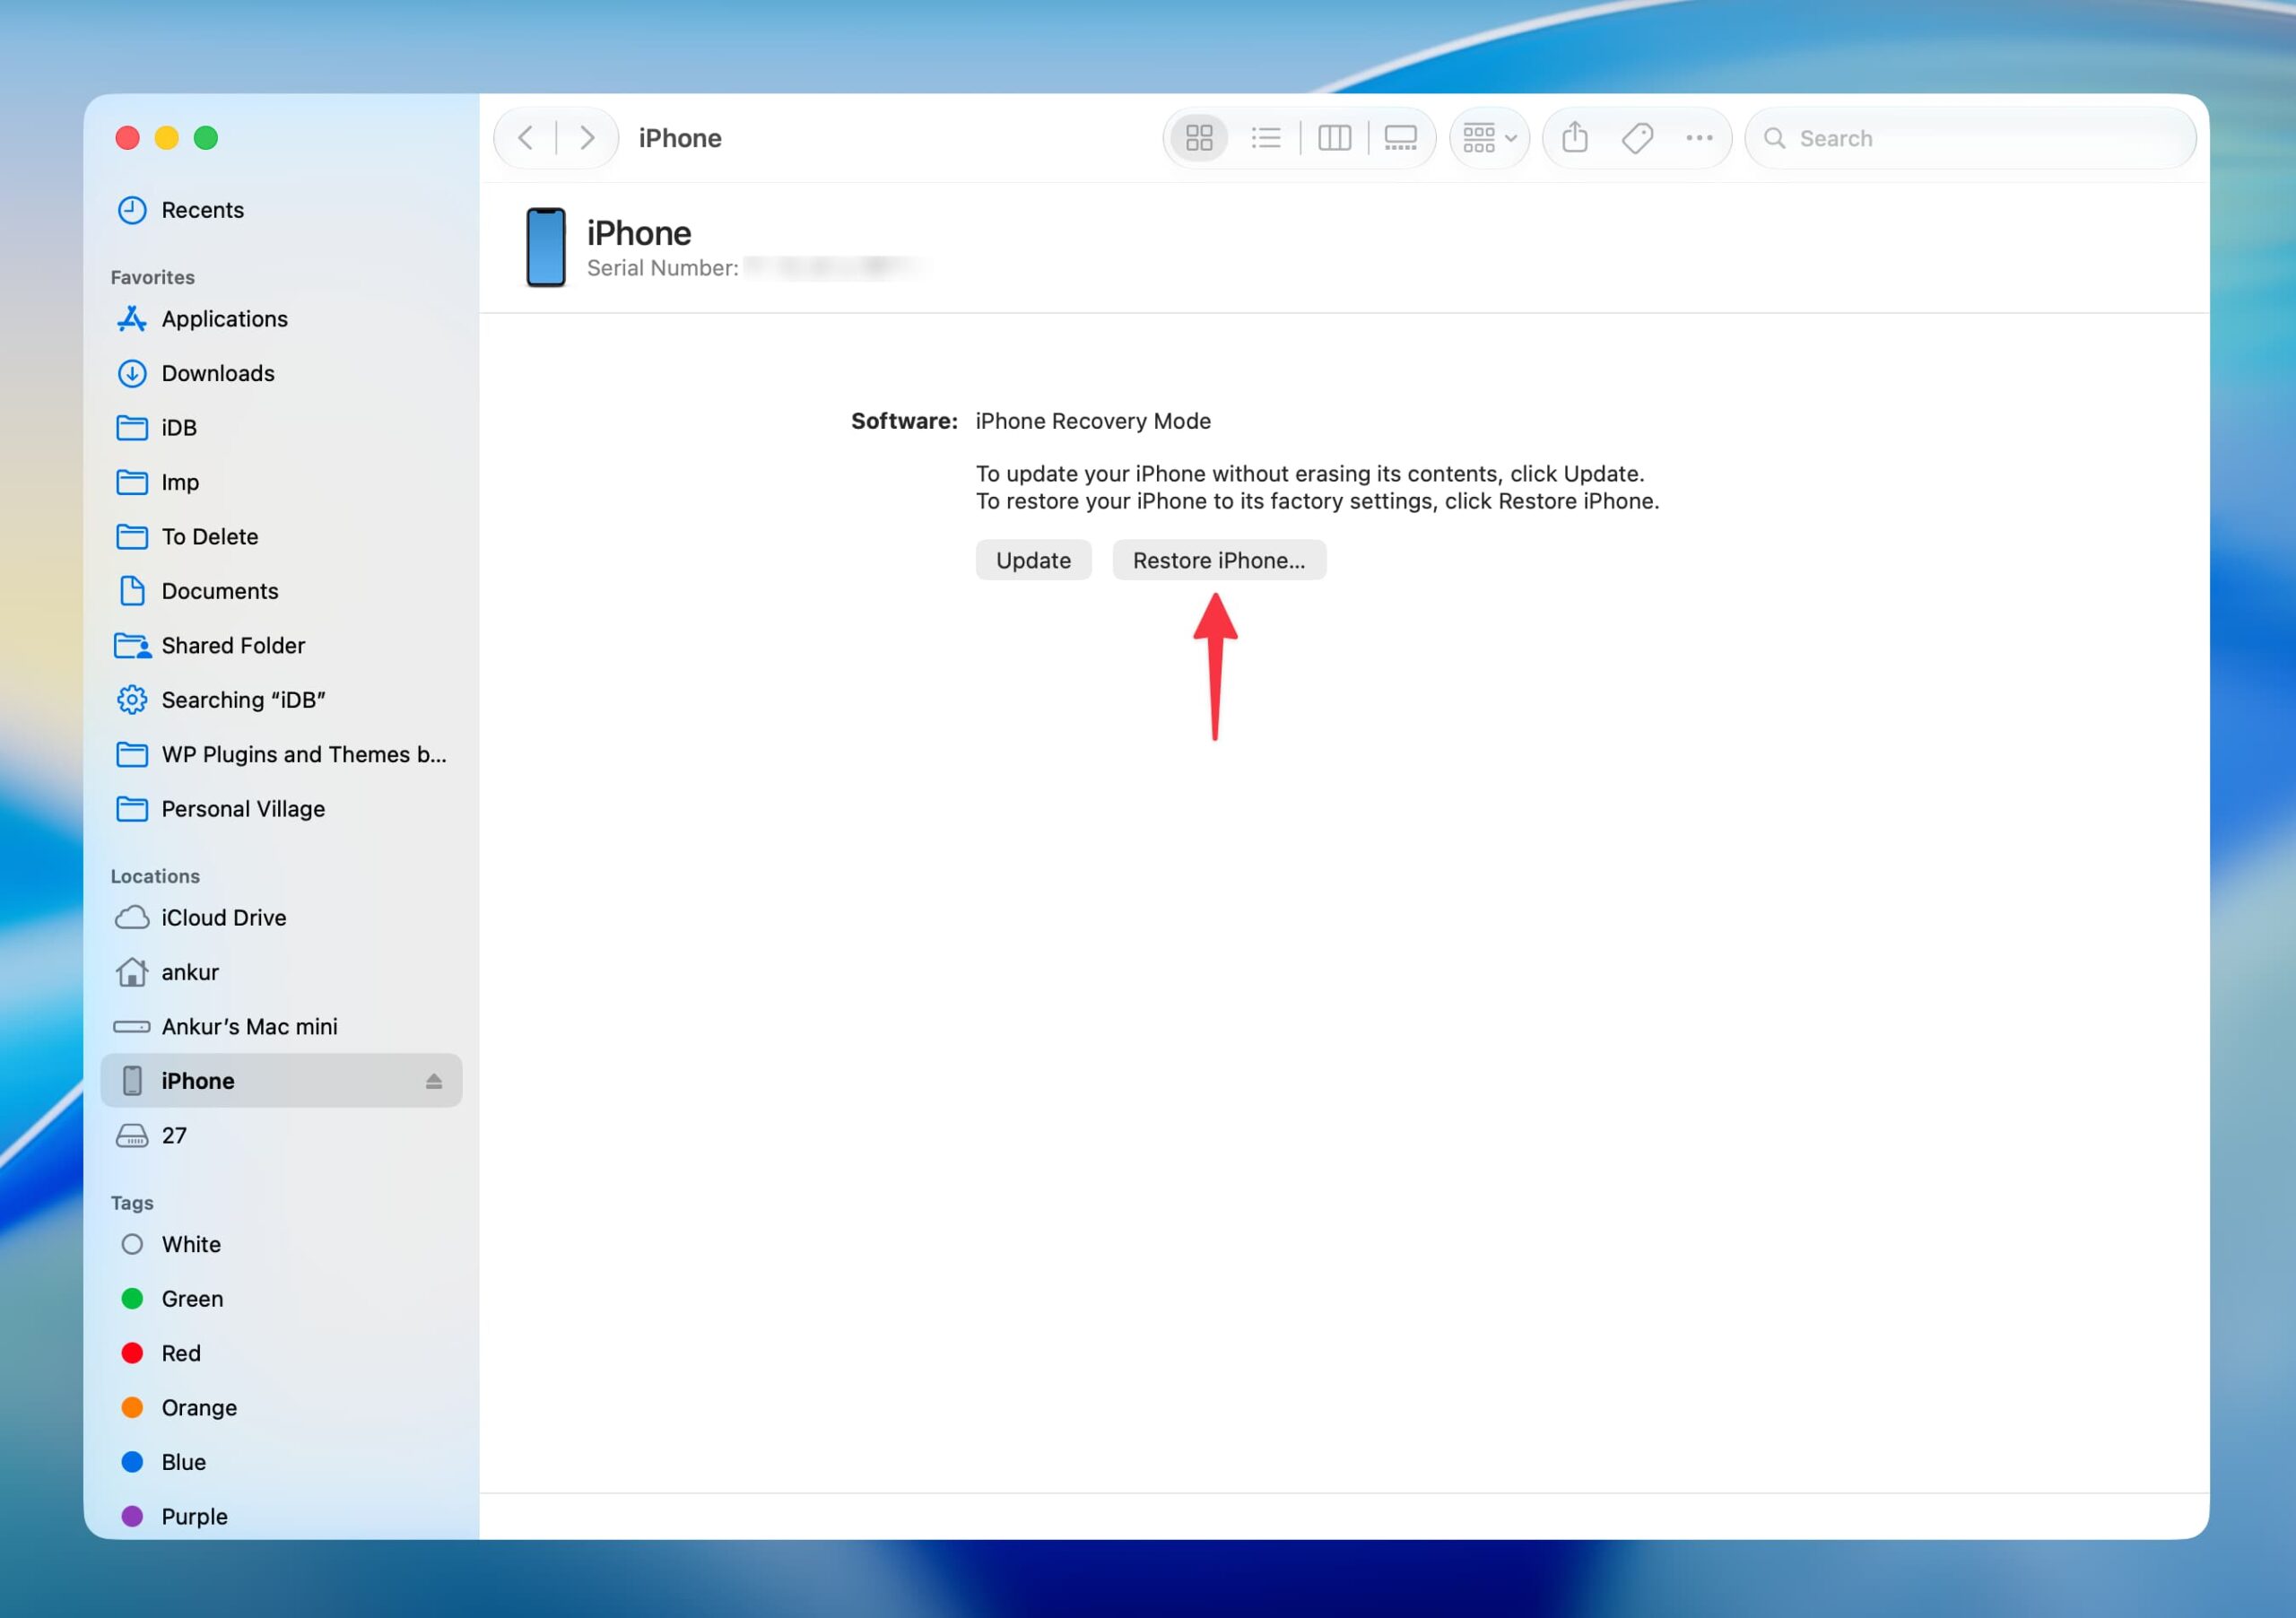Screen dimensions: 2296x1618
Task: Select the Blue tag dot
Action: pyautogui.click(x=132, y=1462)
